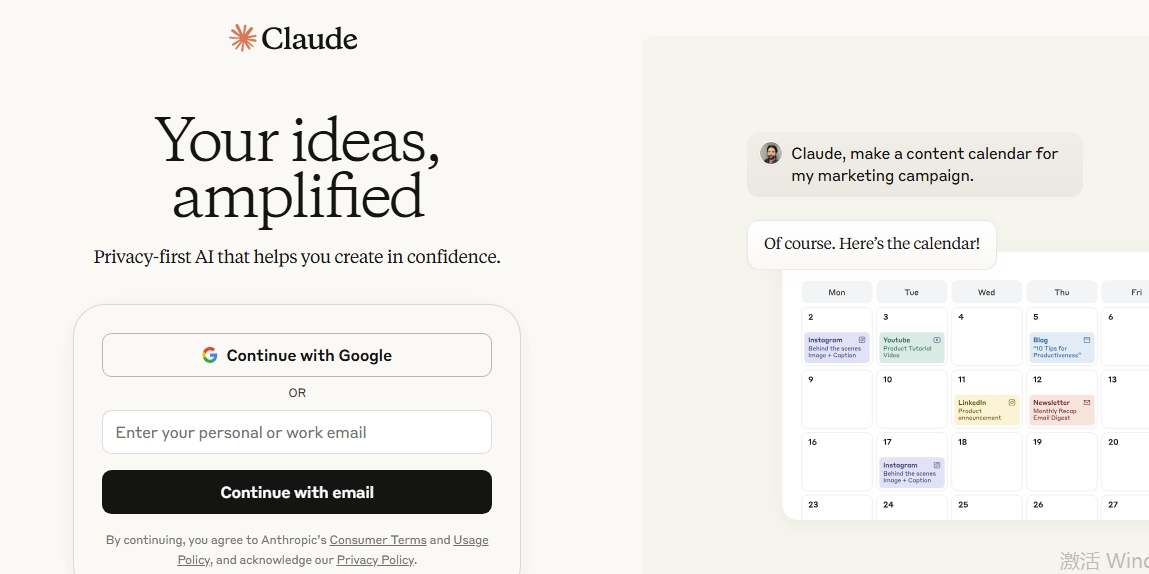Open the Consumer Terms link

(x=378, y=540)
